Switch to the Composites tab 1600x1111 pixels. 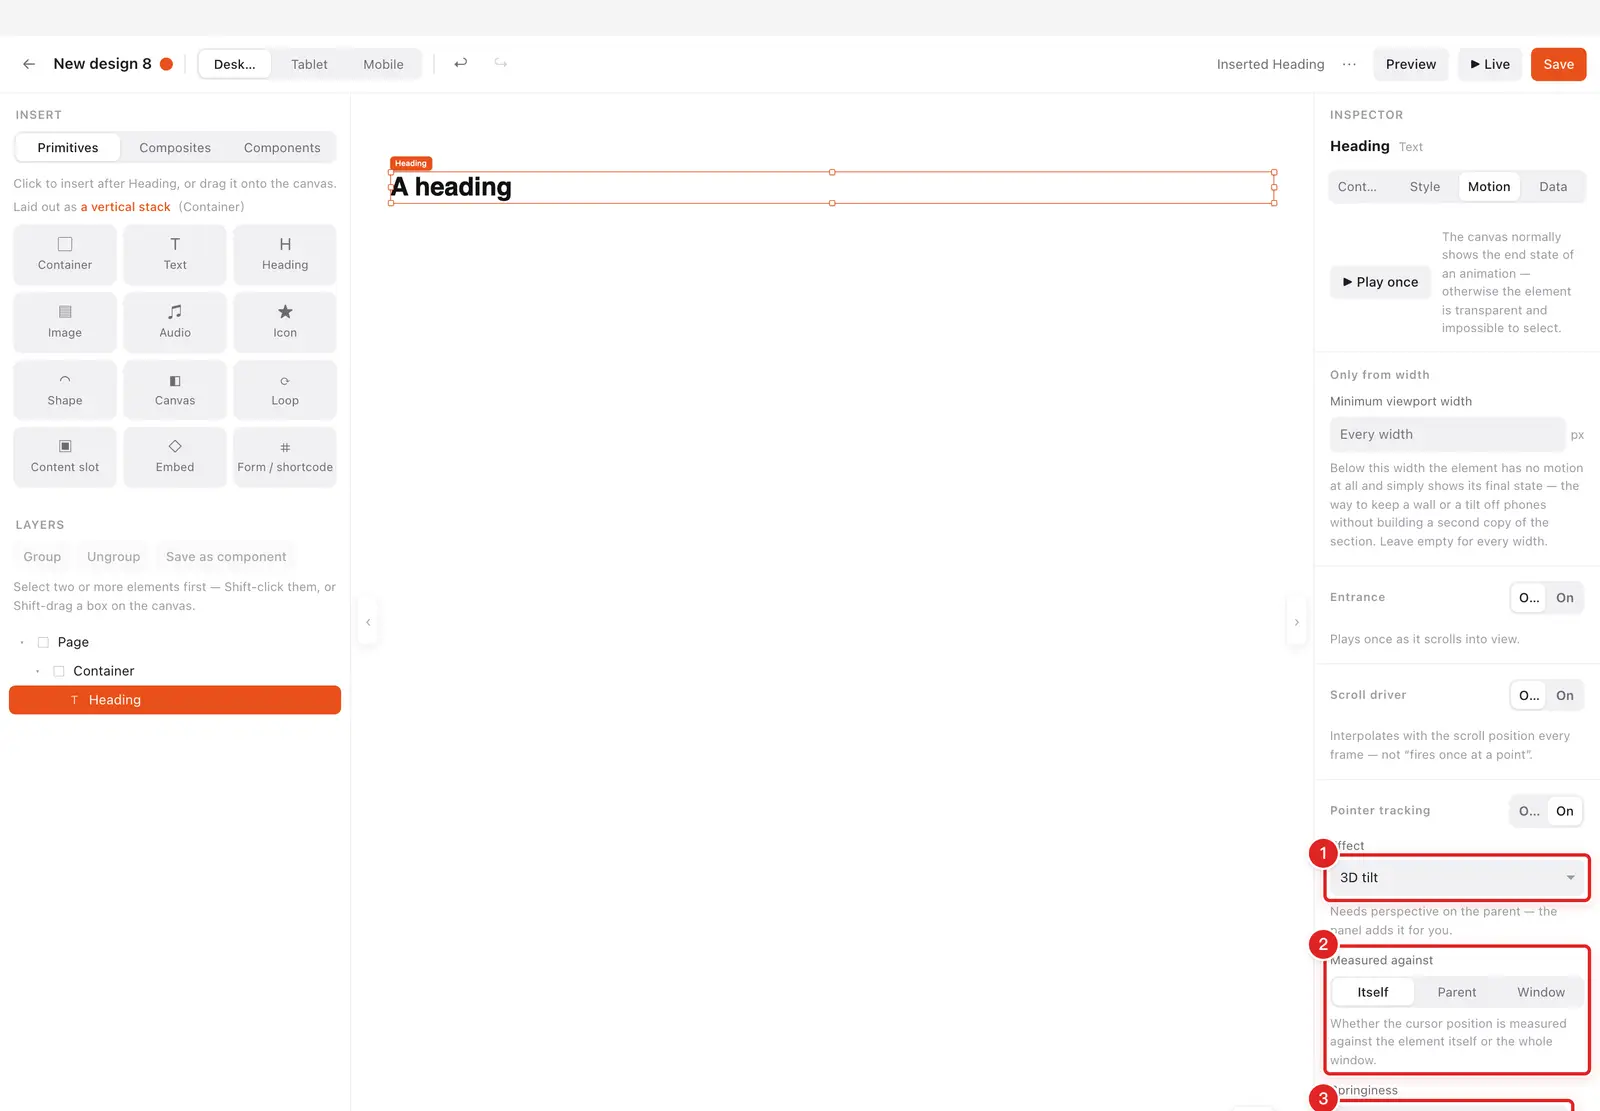click(175, 148)
